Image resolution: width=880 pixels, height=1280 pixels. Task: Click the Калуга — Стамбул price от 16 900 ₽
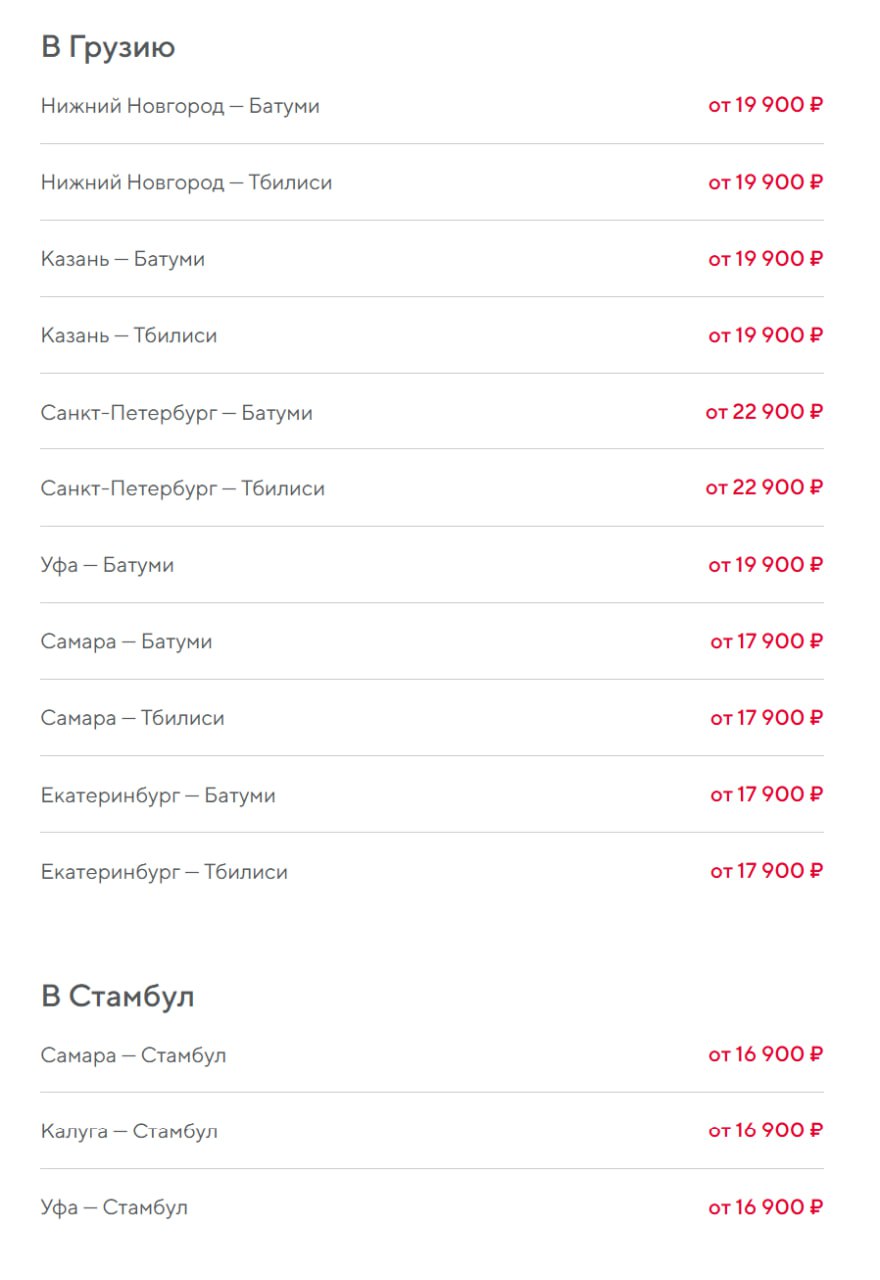765,1131
